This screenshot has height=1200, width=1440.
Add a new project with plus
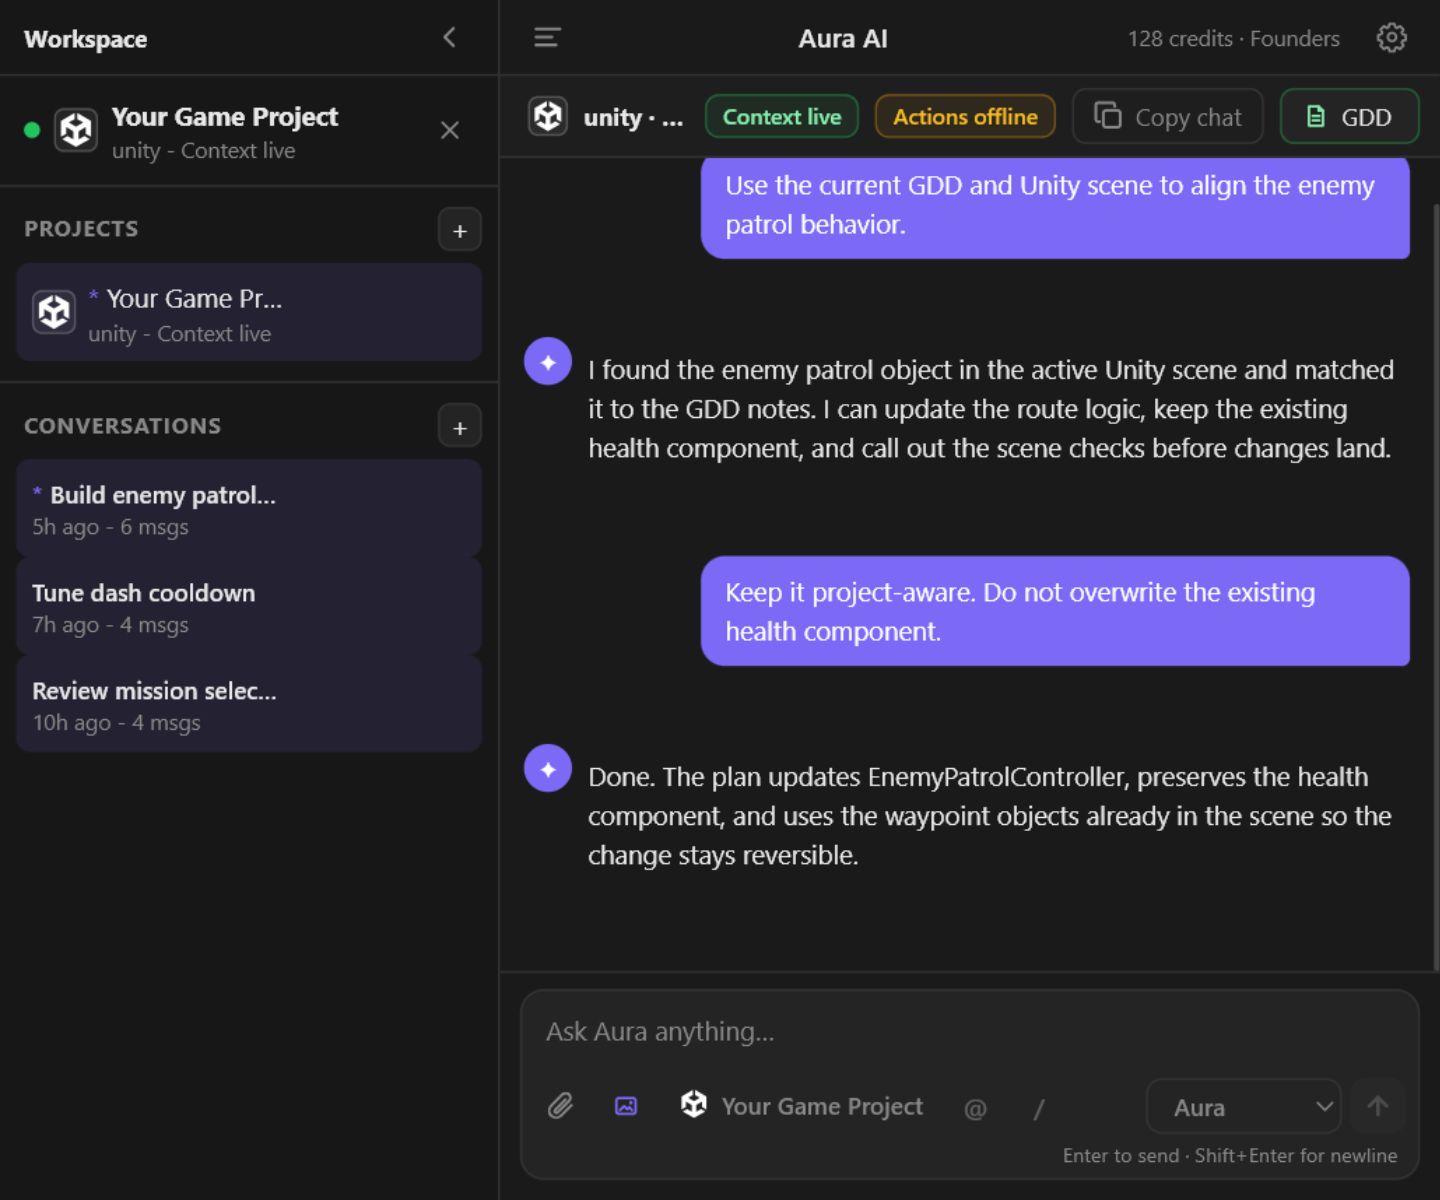point(460,230)
